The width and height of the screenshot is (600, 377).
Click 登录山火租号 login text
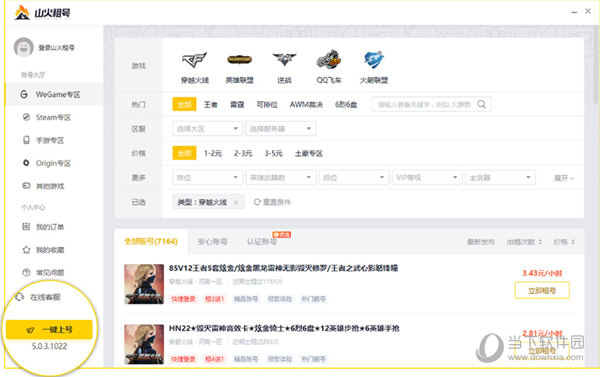coord(56,47)
